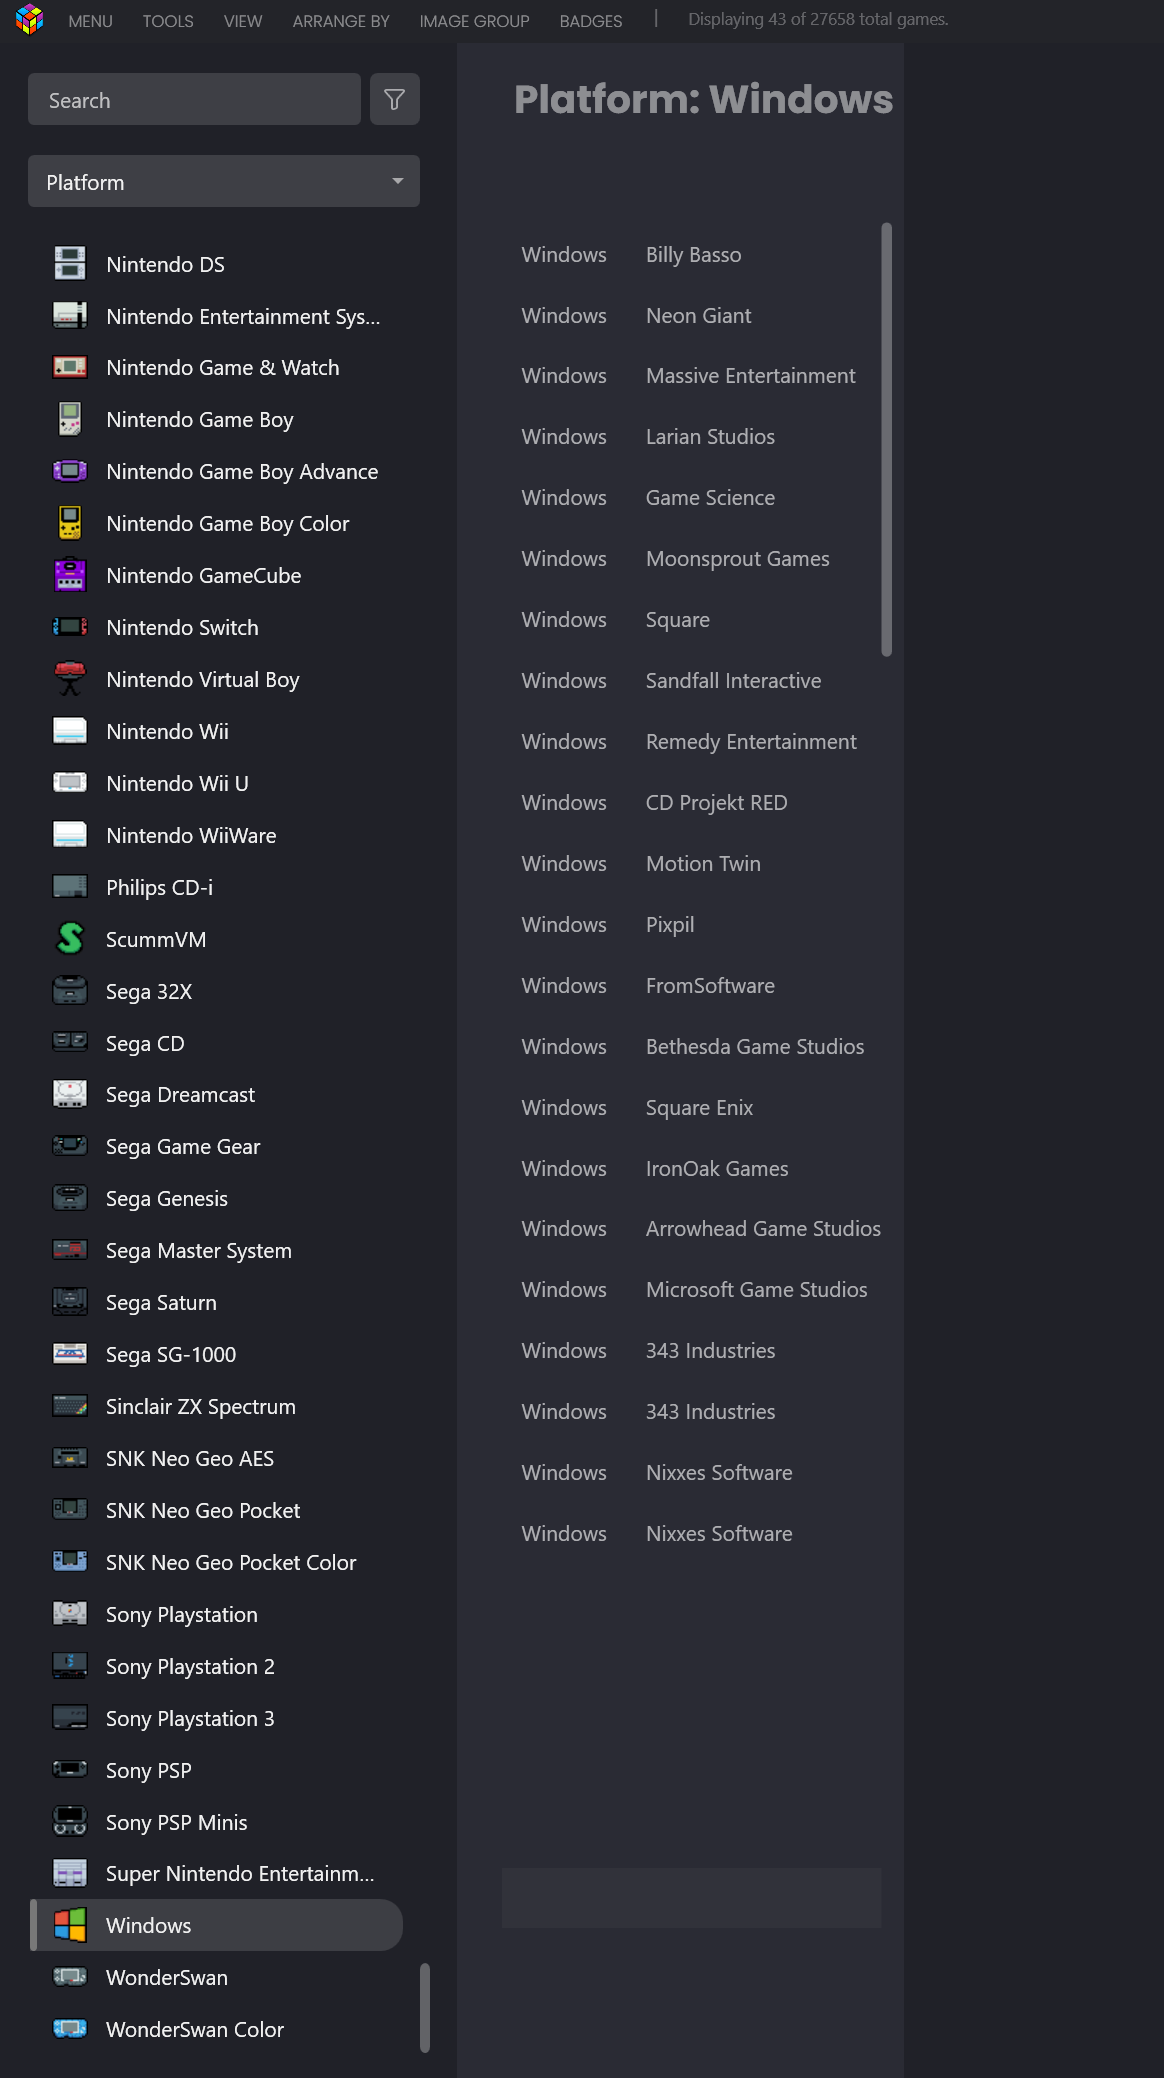
Task: Open the Platform category dropdown
Action: pos(224,181)
